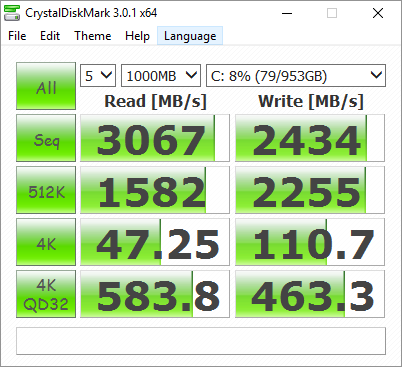Click the 4K QD32 write result 463.3
This screenshot has width=402, height=367.
(310, 294)
